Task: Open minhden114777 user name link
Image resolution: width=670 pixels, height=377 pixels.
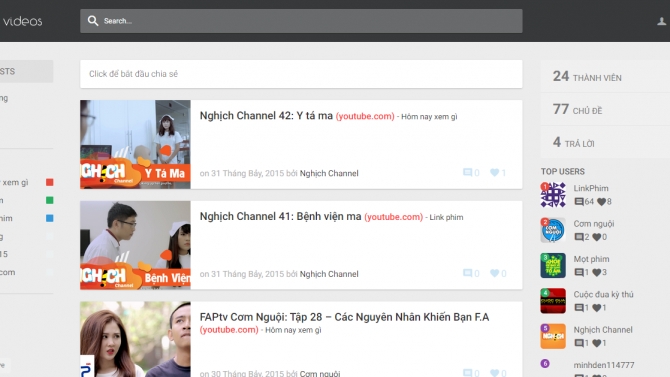Action: pos(604,365)
